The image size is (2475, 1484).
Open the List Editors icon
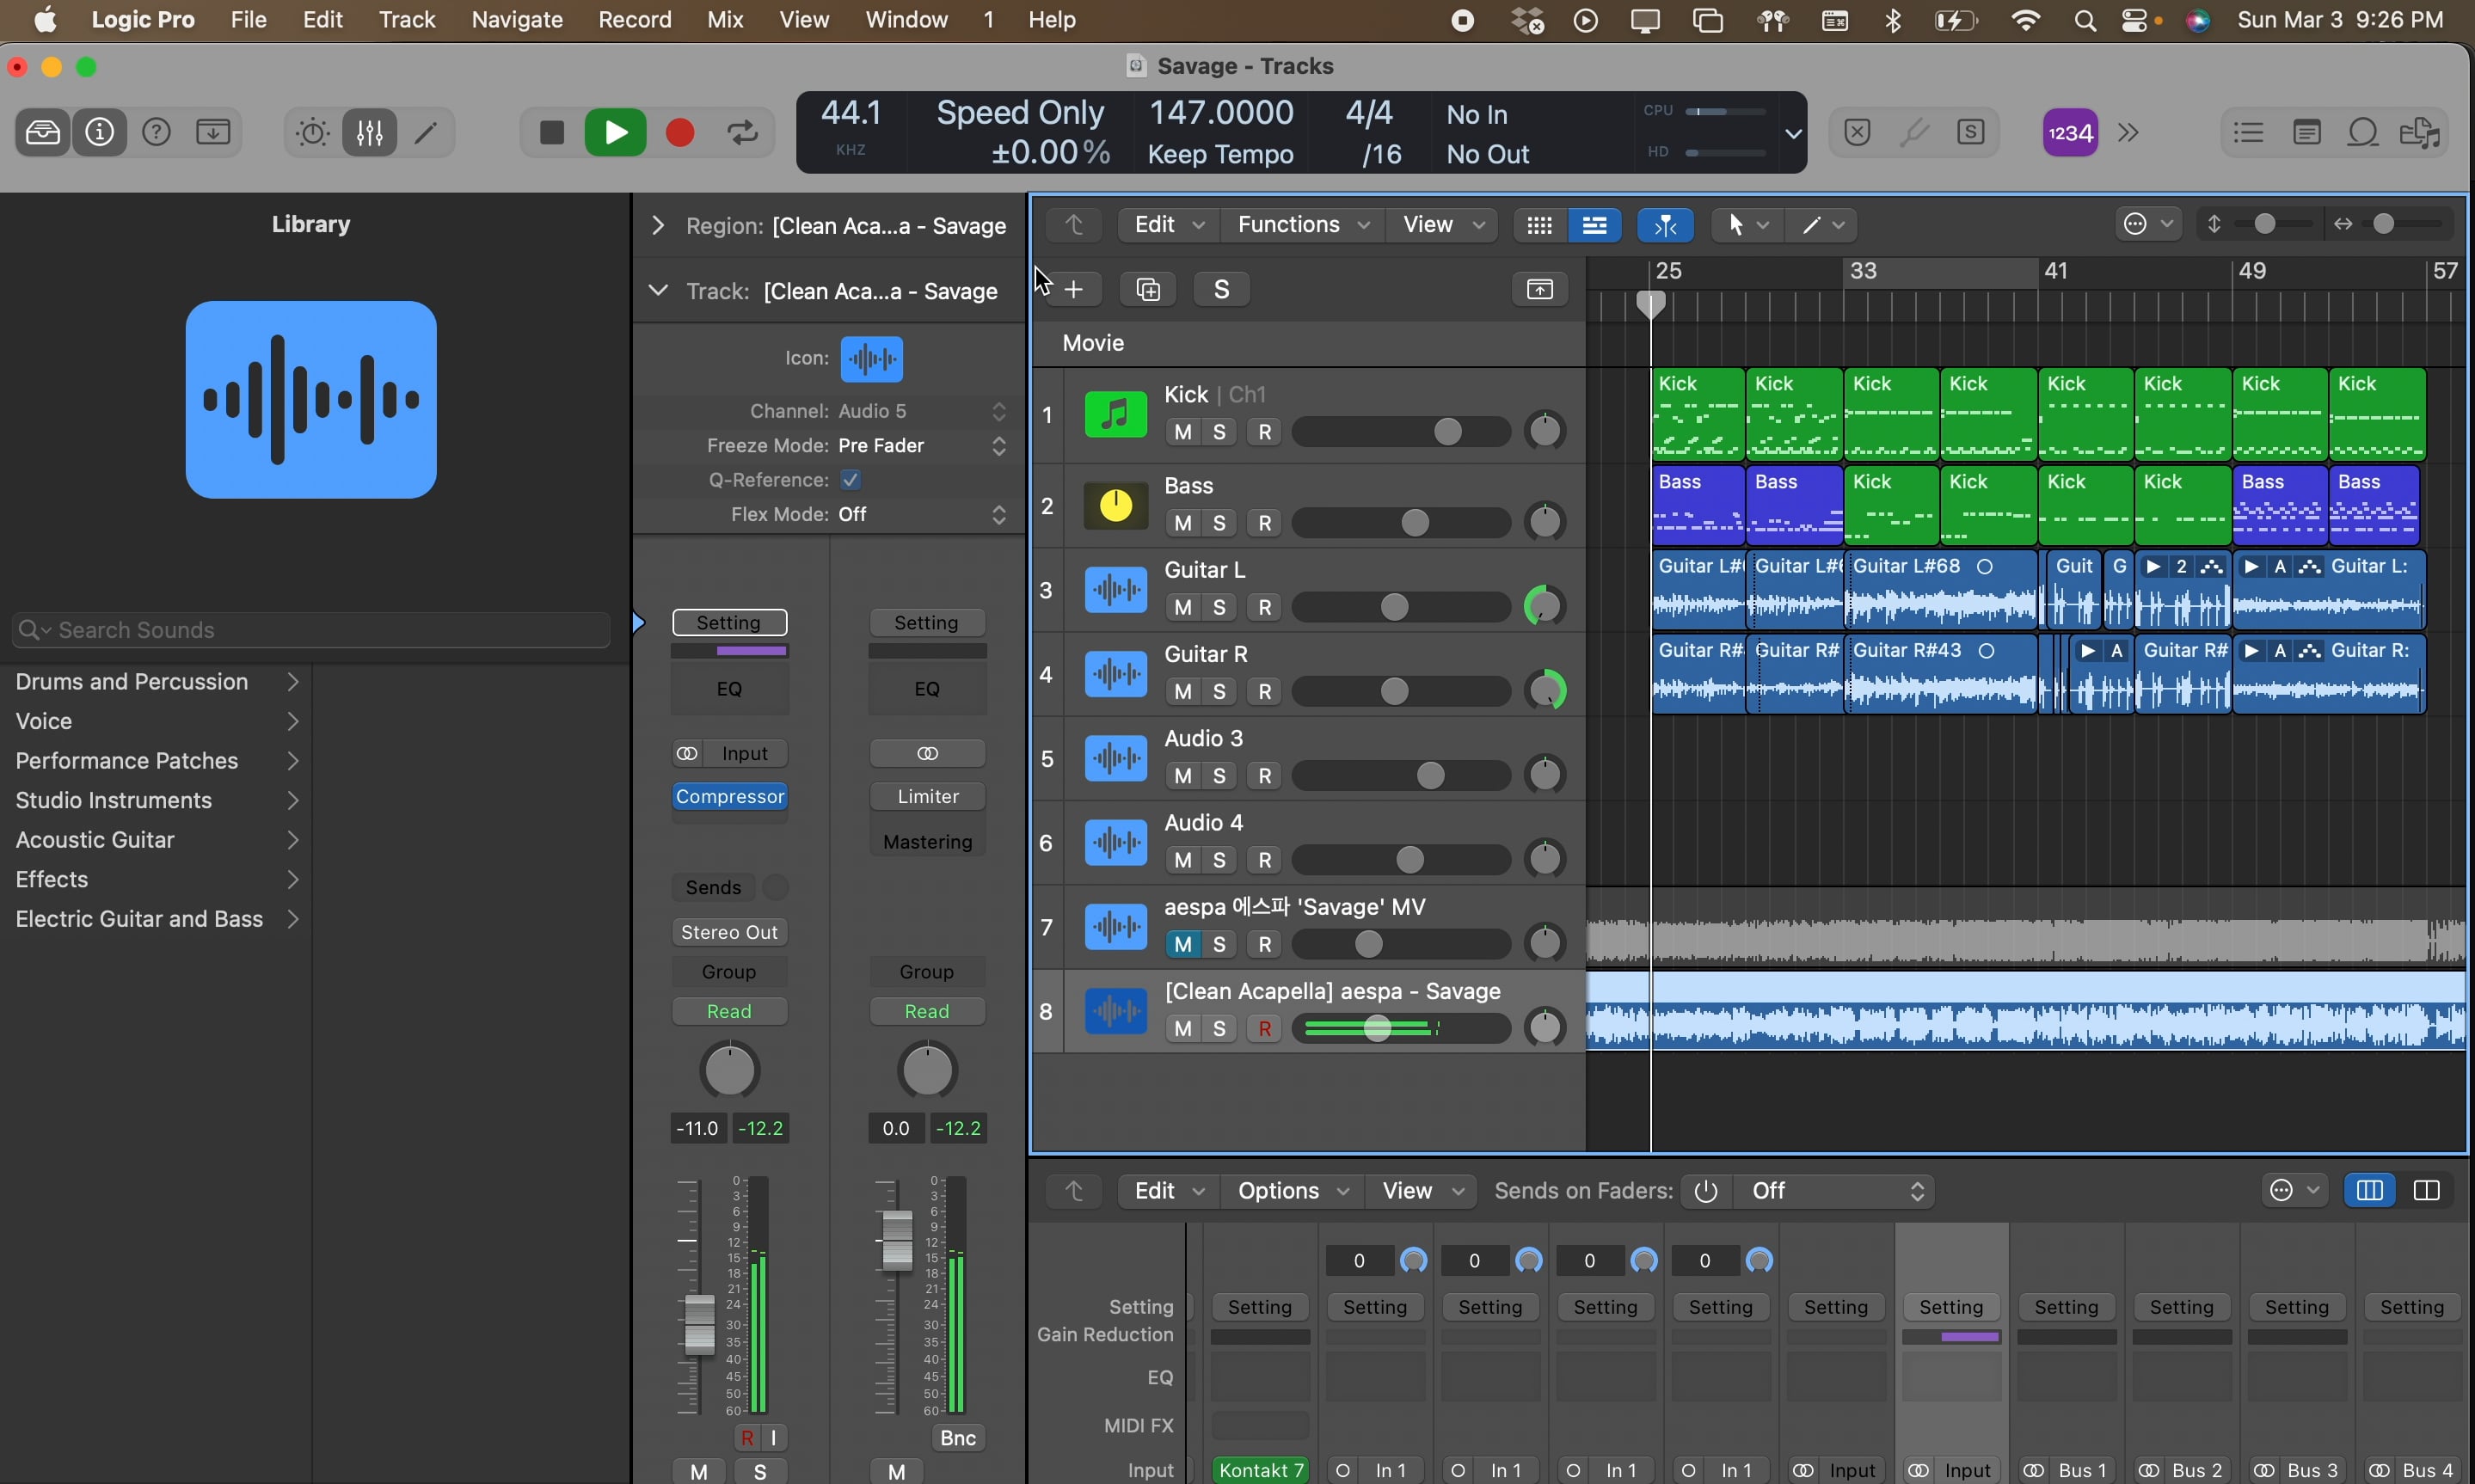[x=2248, y=133]
